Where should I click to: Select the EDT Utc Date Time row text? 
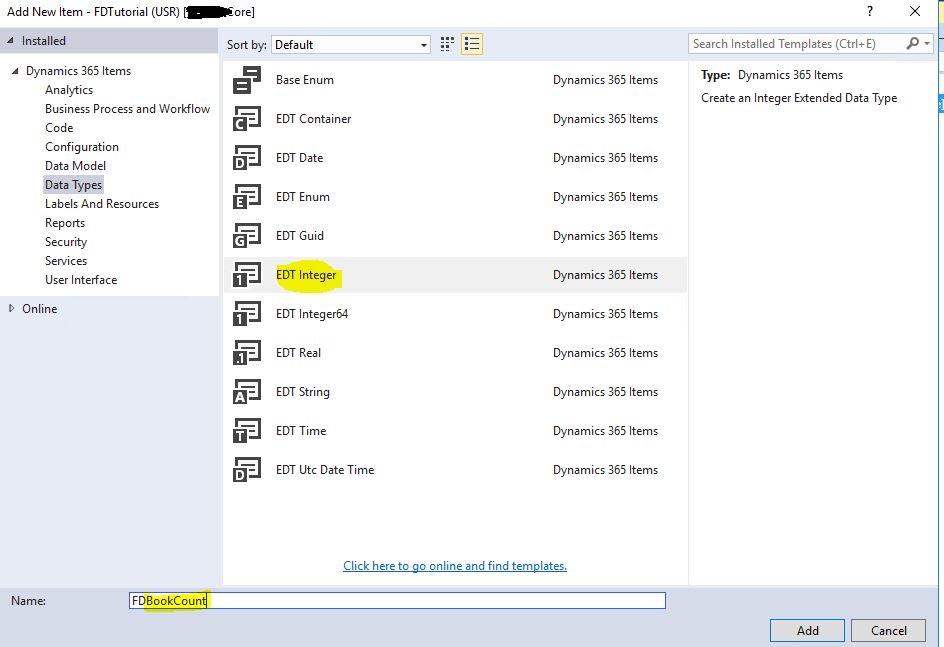[325, 470]
